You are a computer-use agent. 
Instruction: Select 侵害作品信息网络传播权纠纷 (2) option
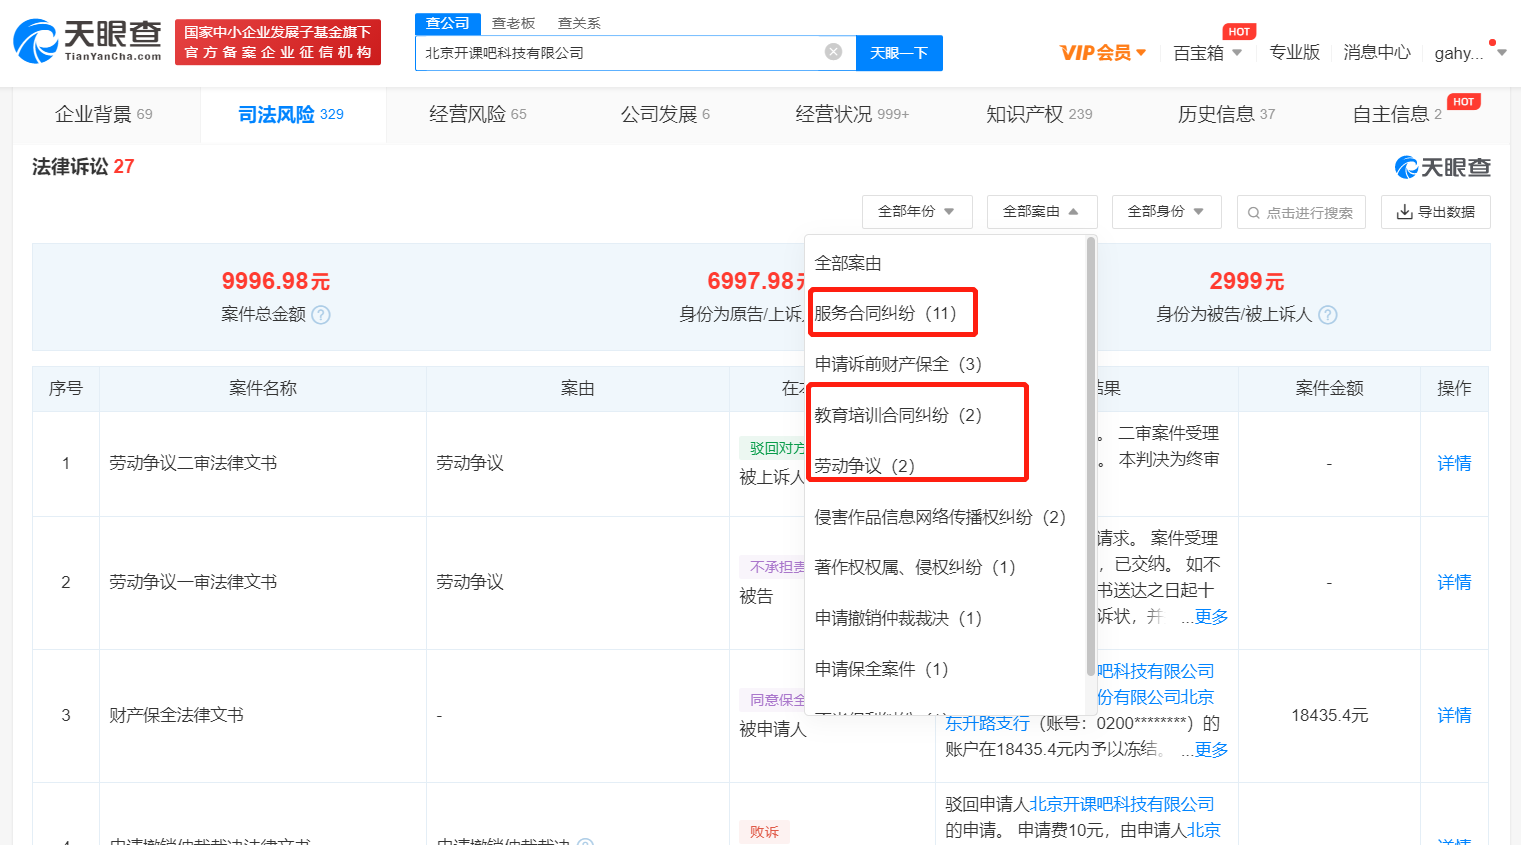940,517
